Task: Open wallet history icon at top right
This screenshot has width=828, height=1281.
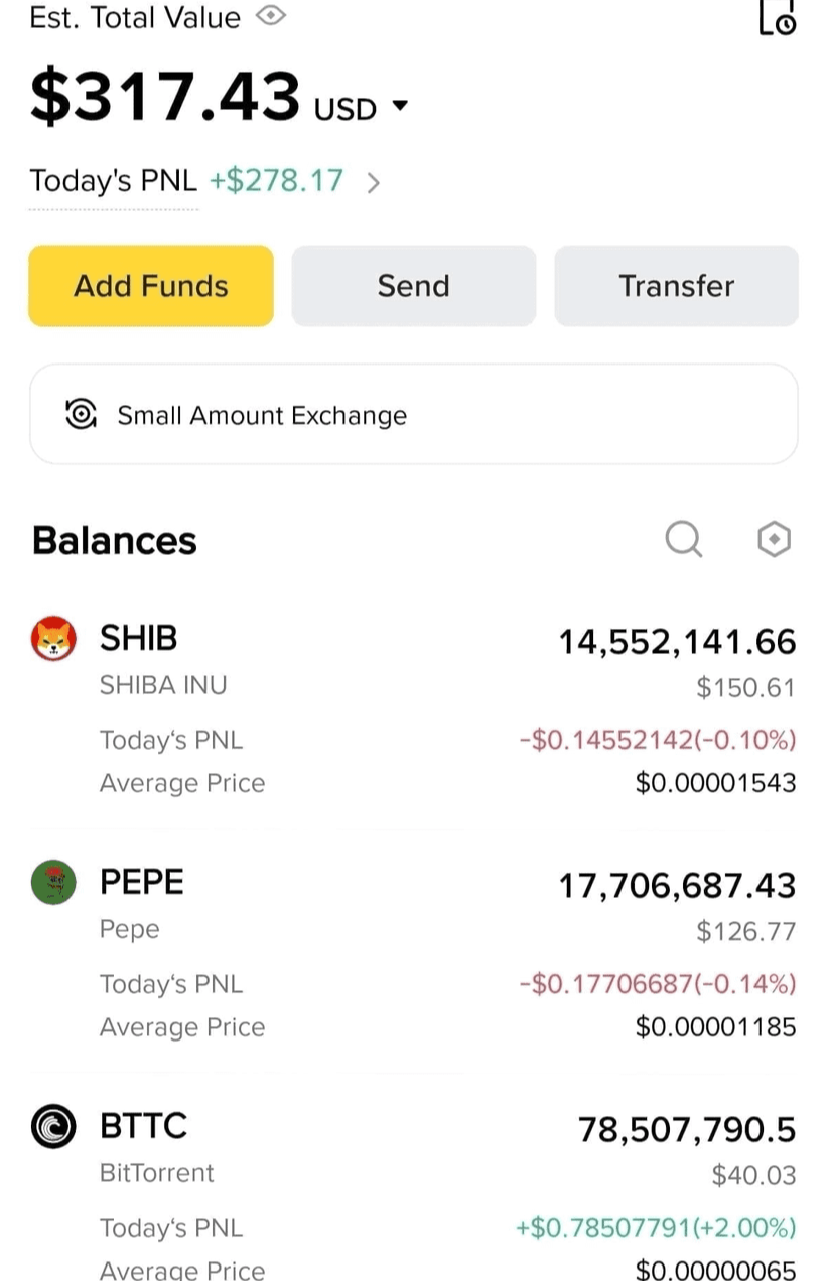Action: [778, 16]
